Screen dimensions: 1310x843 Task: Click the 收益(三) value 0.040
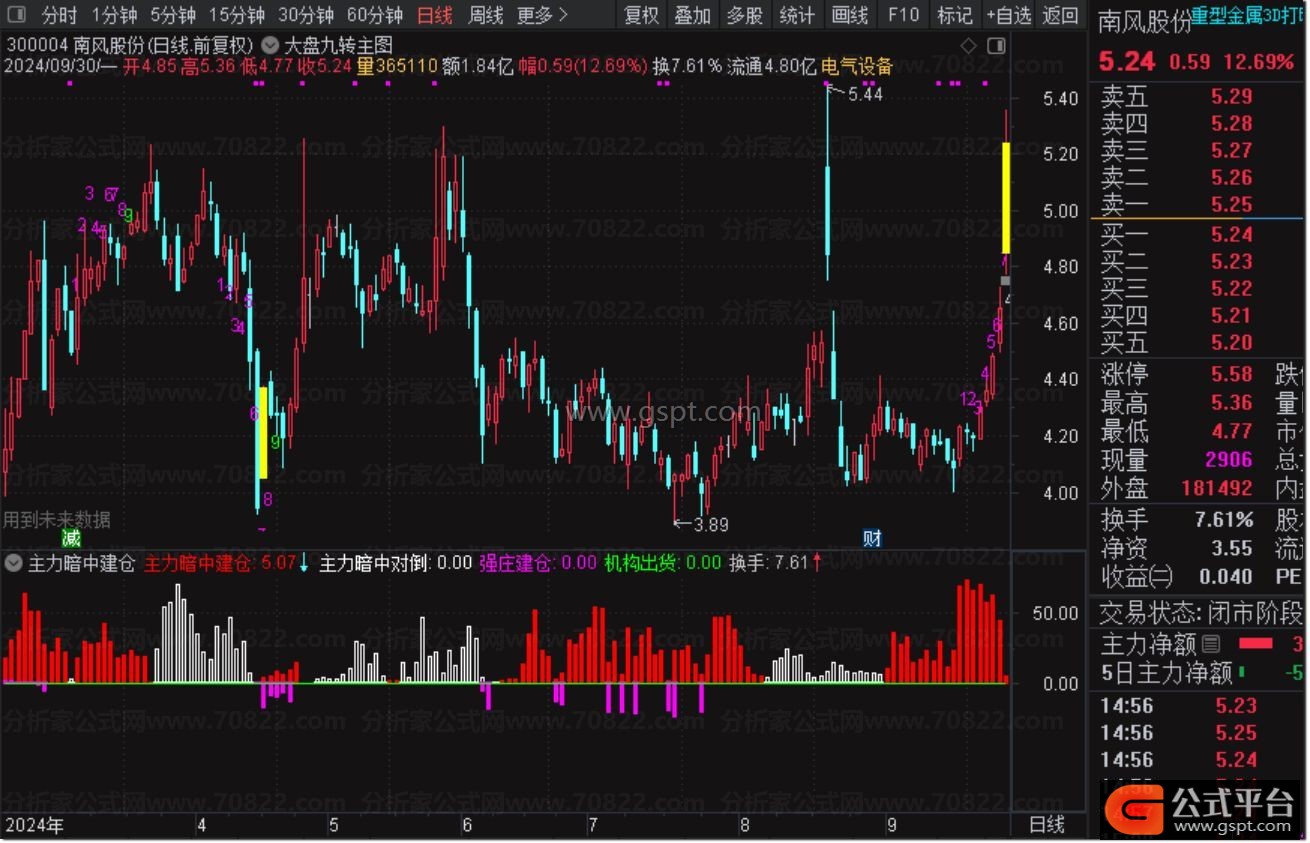[x=1225, y=577]
